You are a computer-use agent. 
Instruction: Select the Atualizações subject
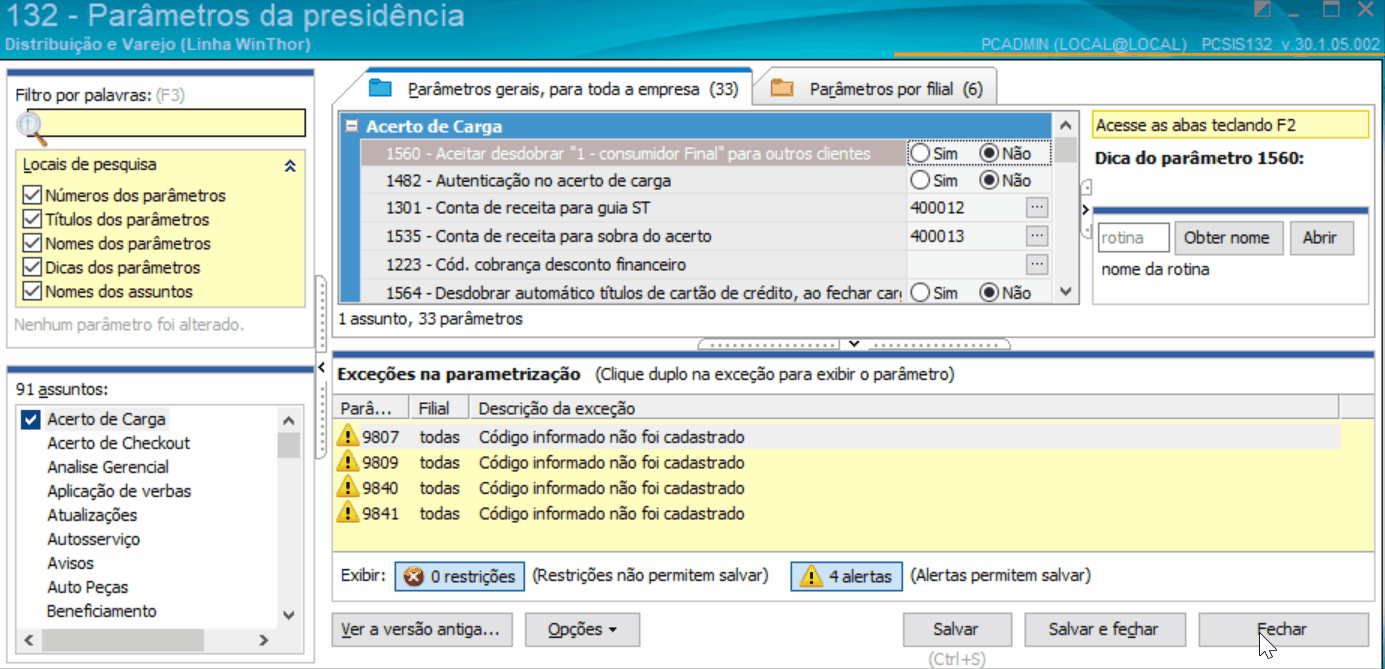coord(92,515)
